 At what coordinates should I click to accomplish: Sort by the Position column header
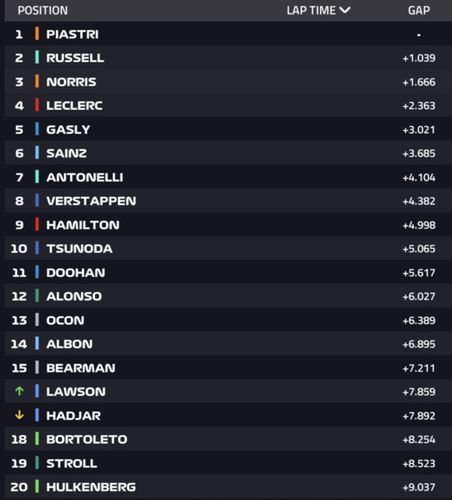pos(43,10)
